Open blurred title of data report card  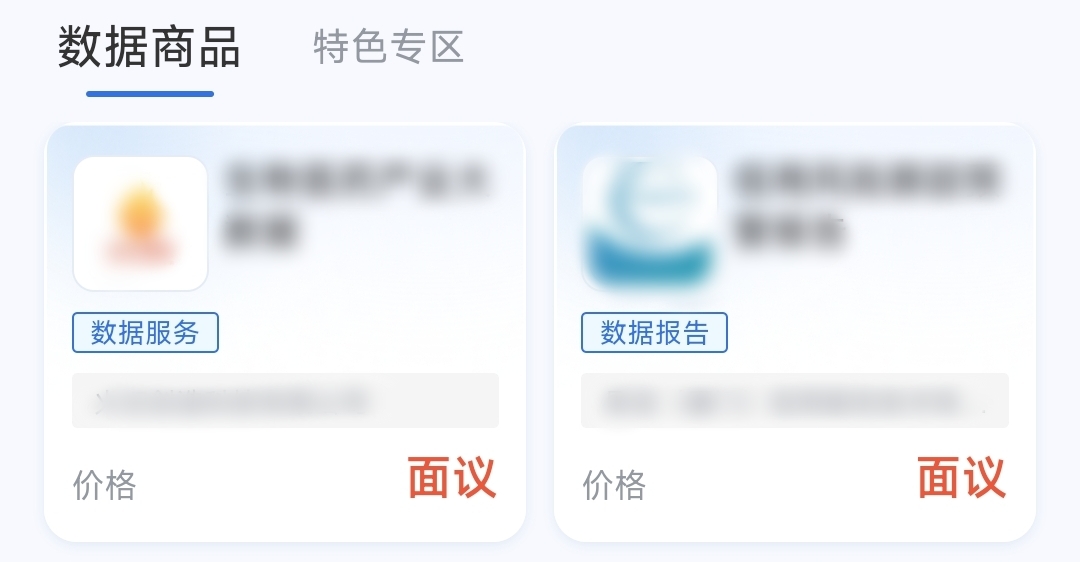866,205
